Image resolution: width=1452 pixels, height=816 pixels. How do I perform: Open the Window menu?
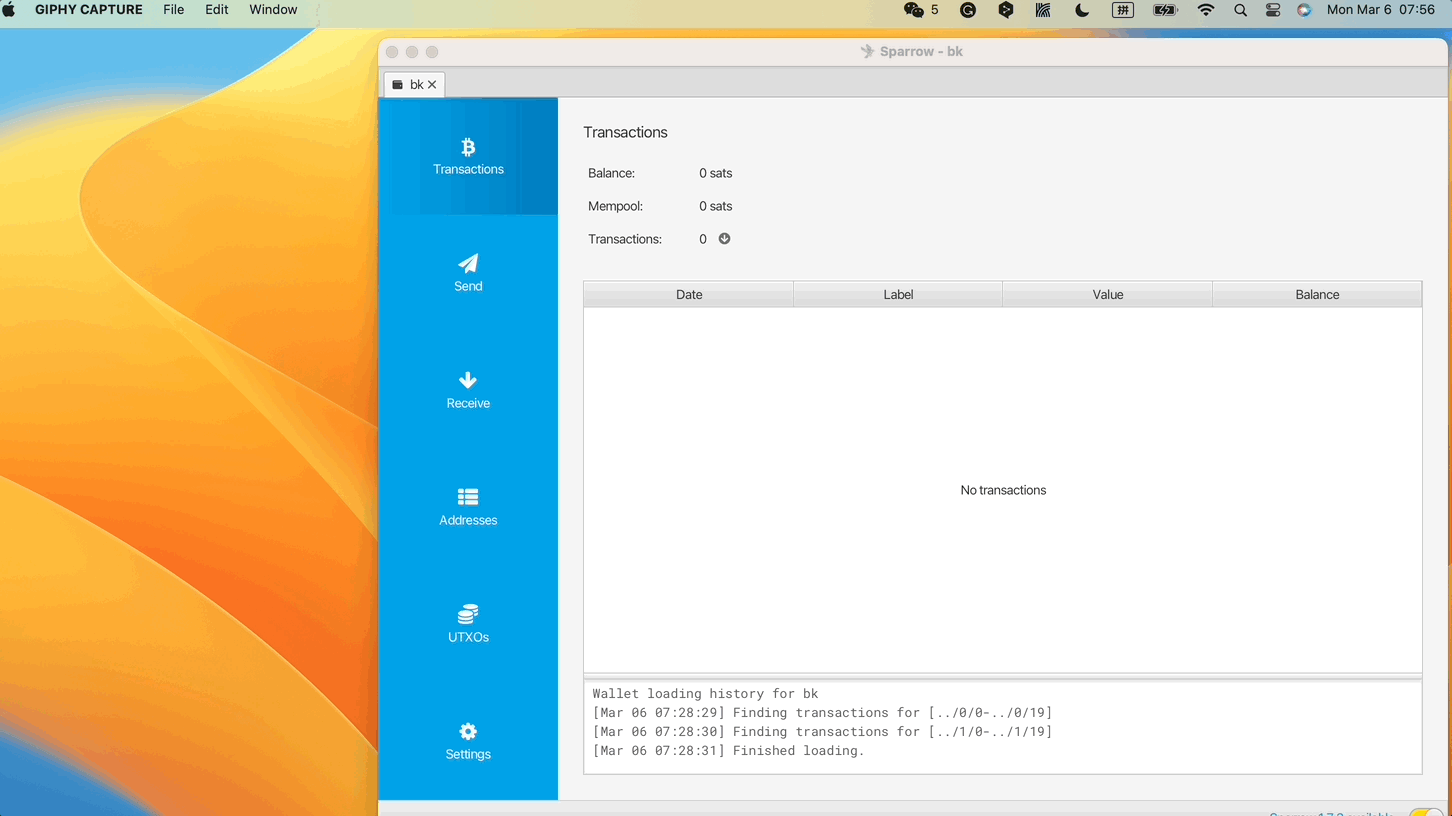pos(273,10)
